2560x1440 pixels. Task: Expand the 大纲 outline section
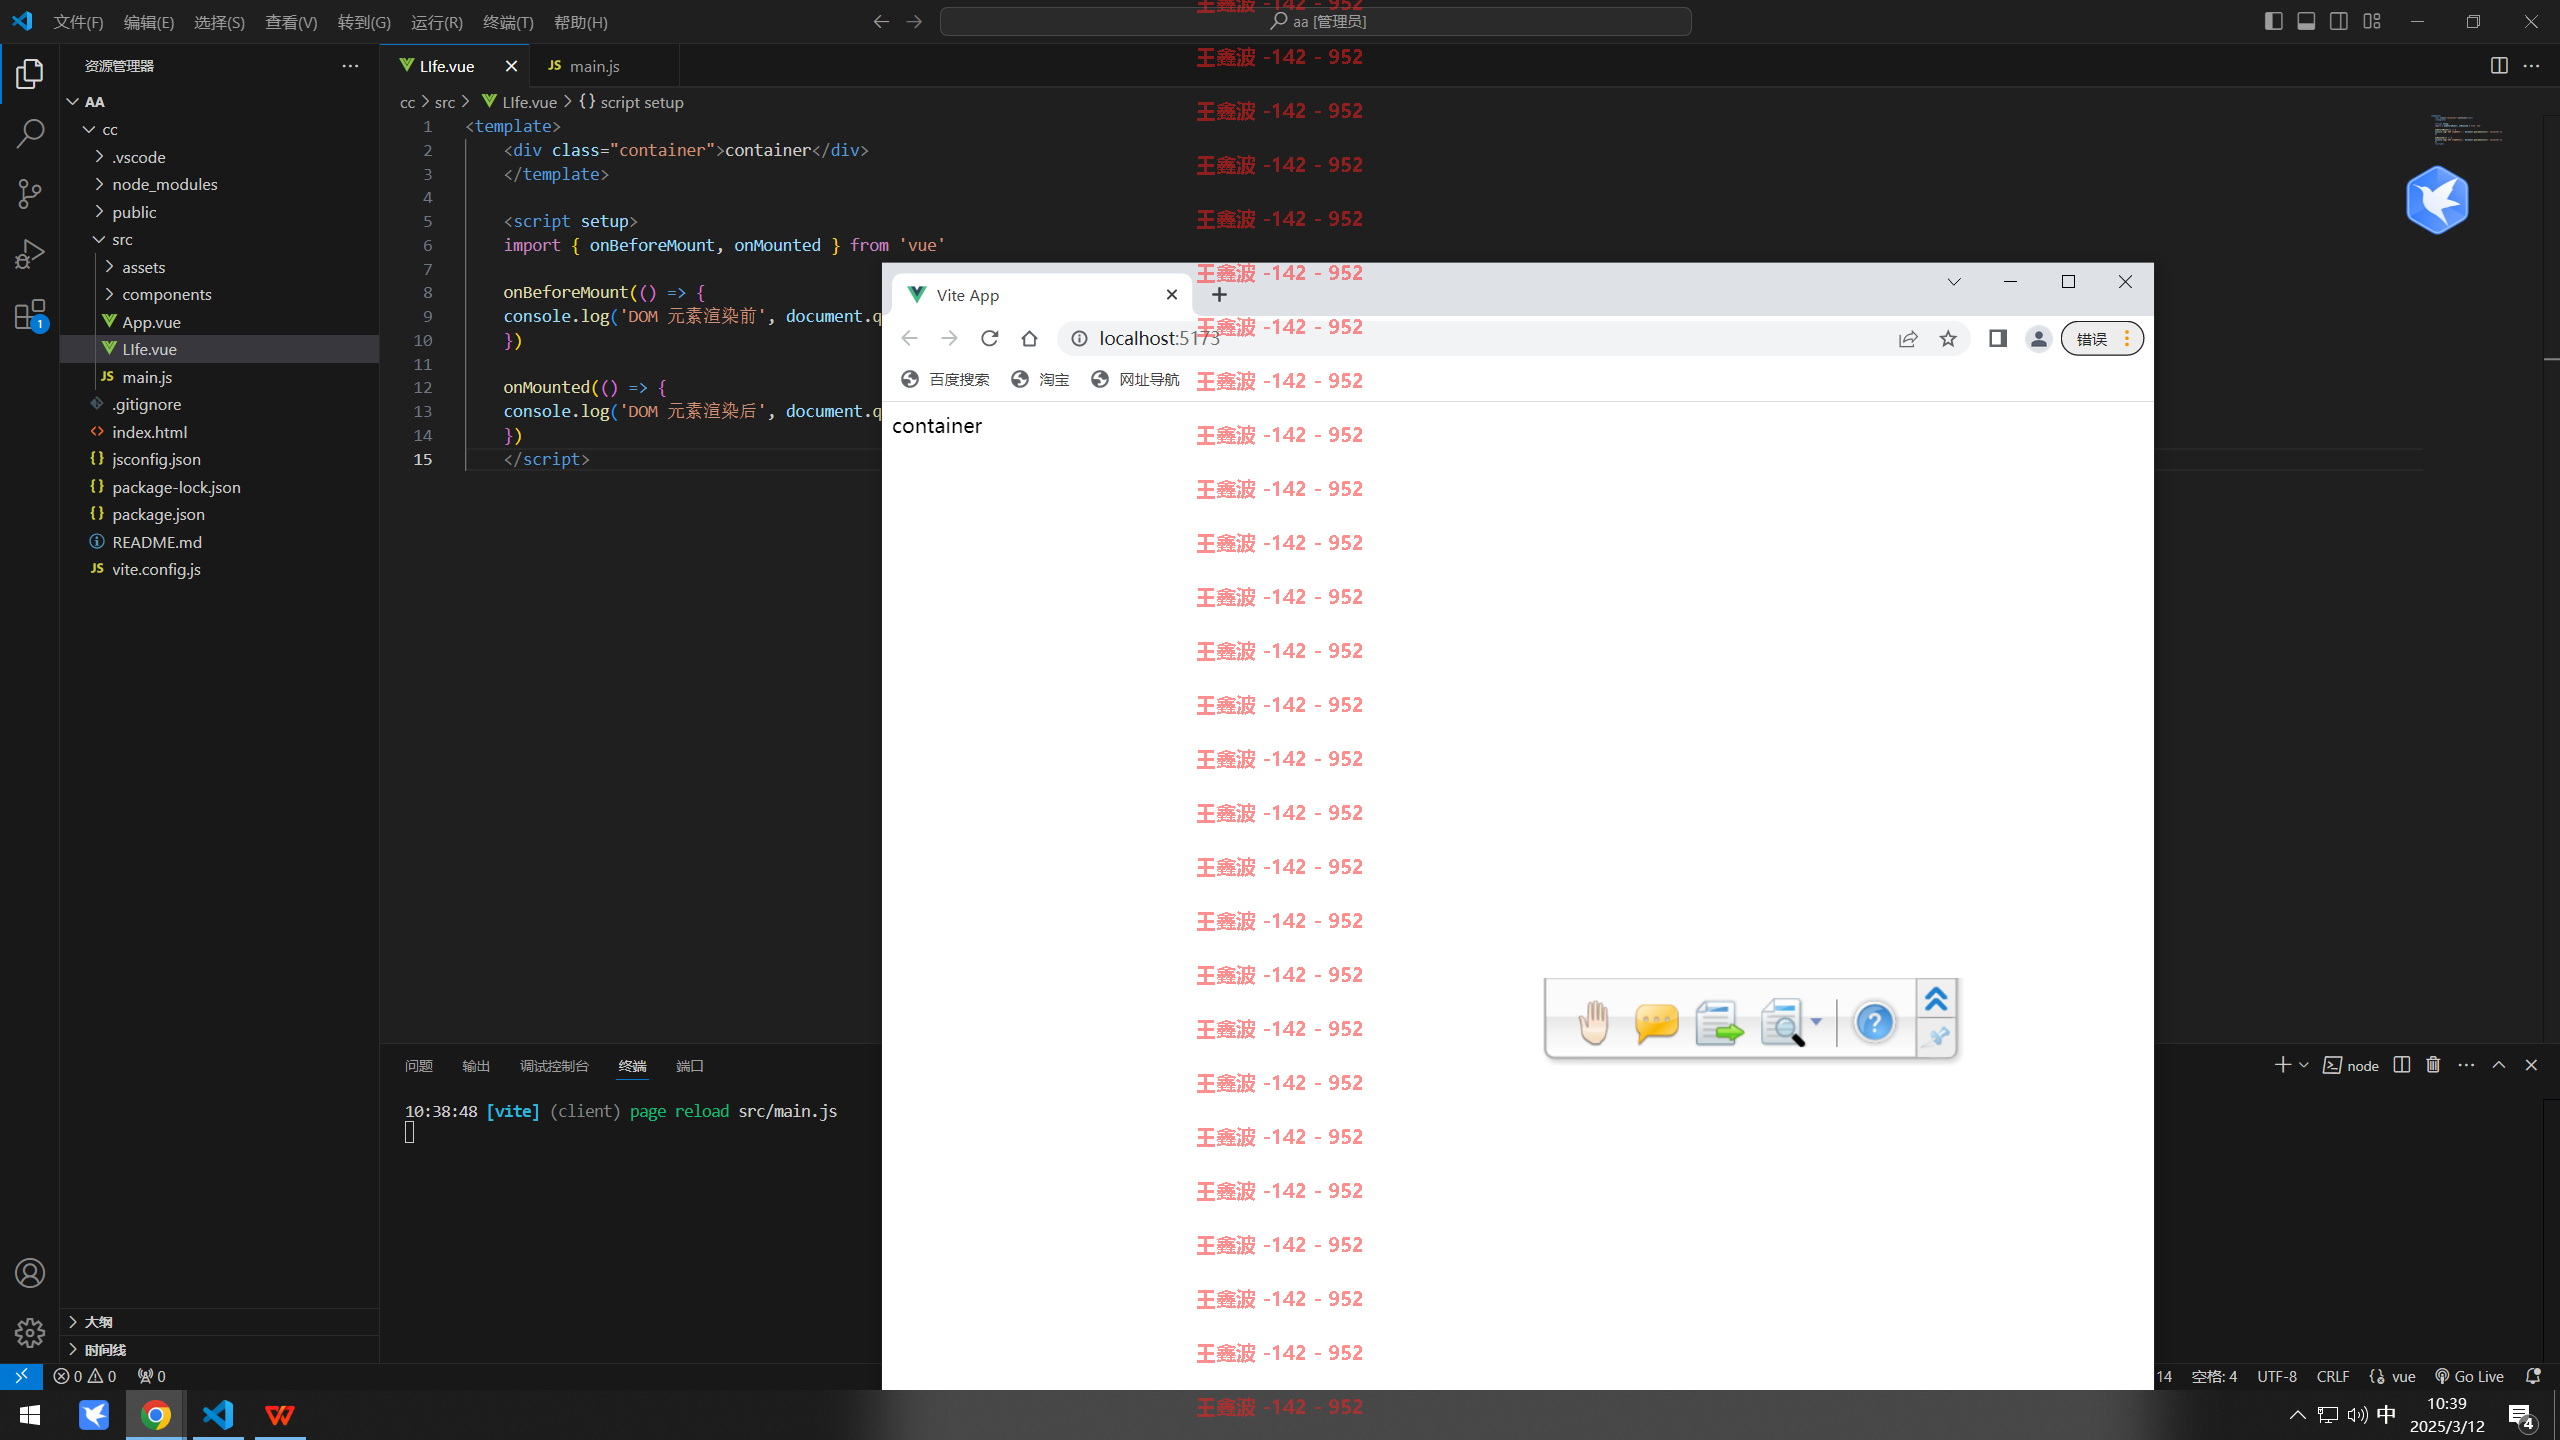tap(219, 1322)
